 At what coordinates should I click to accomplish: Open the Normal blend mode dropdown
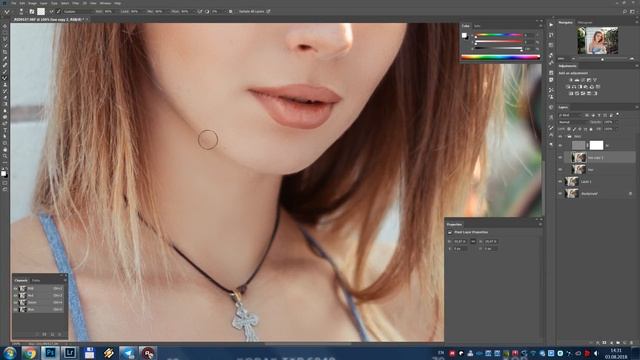(x=573, y=122)
